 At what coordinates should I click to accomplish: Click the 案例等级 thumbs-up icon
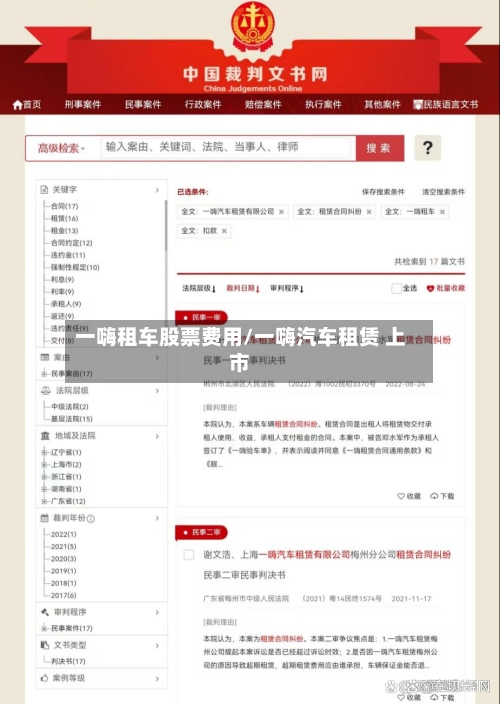point(44,678)
